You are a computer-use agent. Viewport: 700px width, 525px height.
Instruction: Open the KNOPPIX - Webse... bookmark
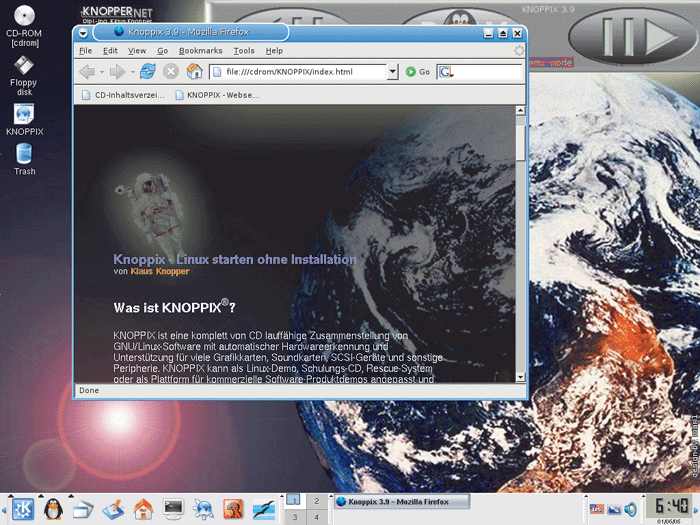(217, 95)
